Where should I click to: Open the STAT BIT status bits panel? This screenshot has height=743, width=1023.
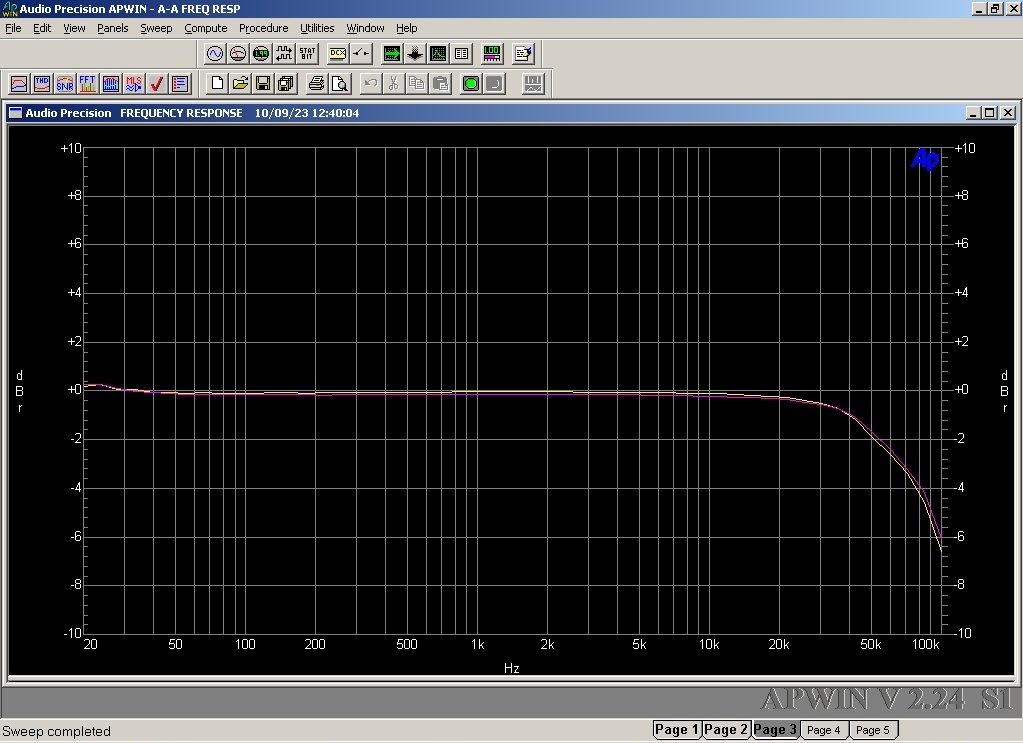(307, 54)
